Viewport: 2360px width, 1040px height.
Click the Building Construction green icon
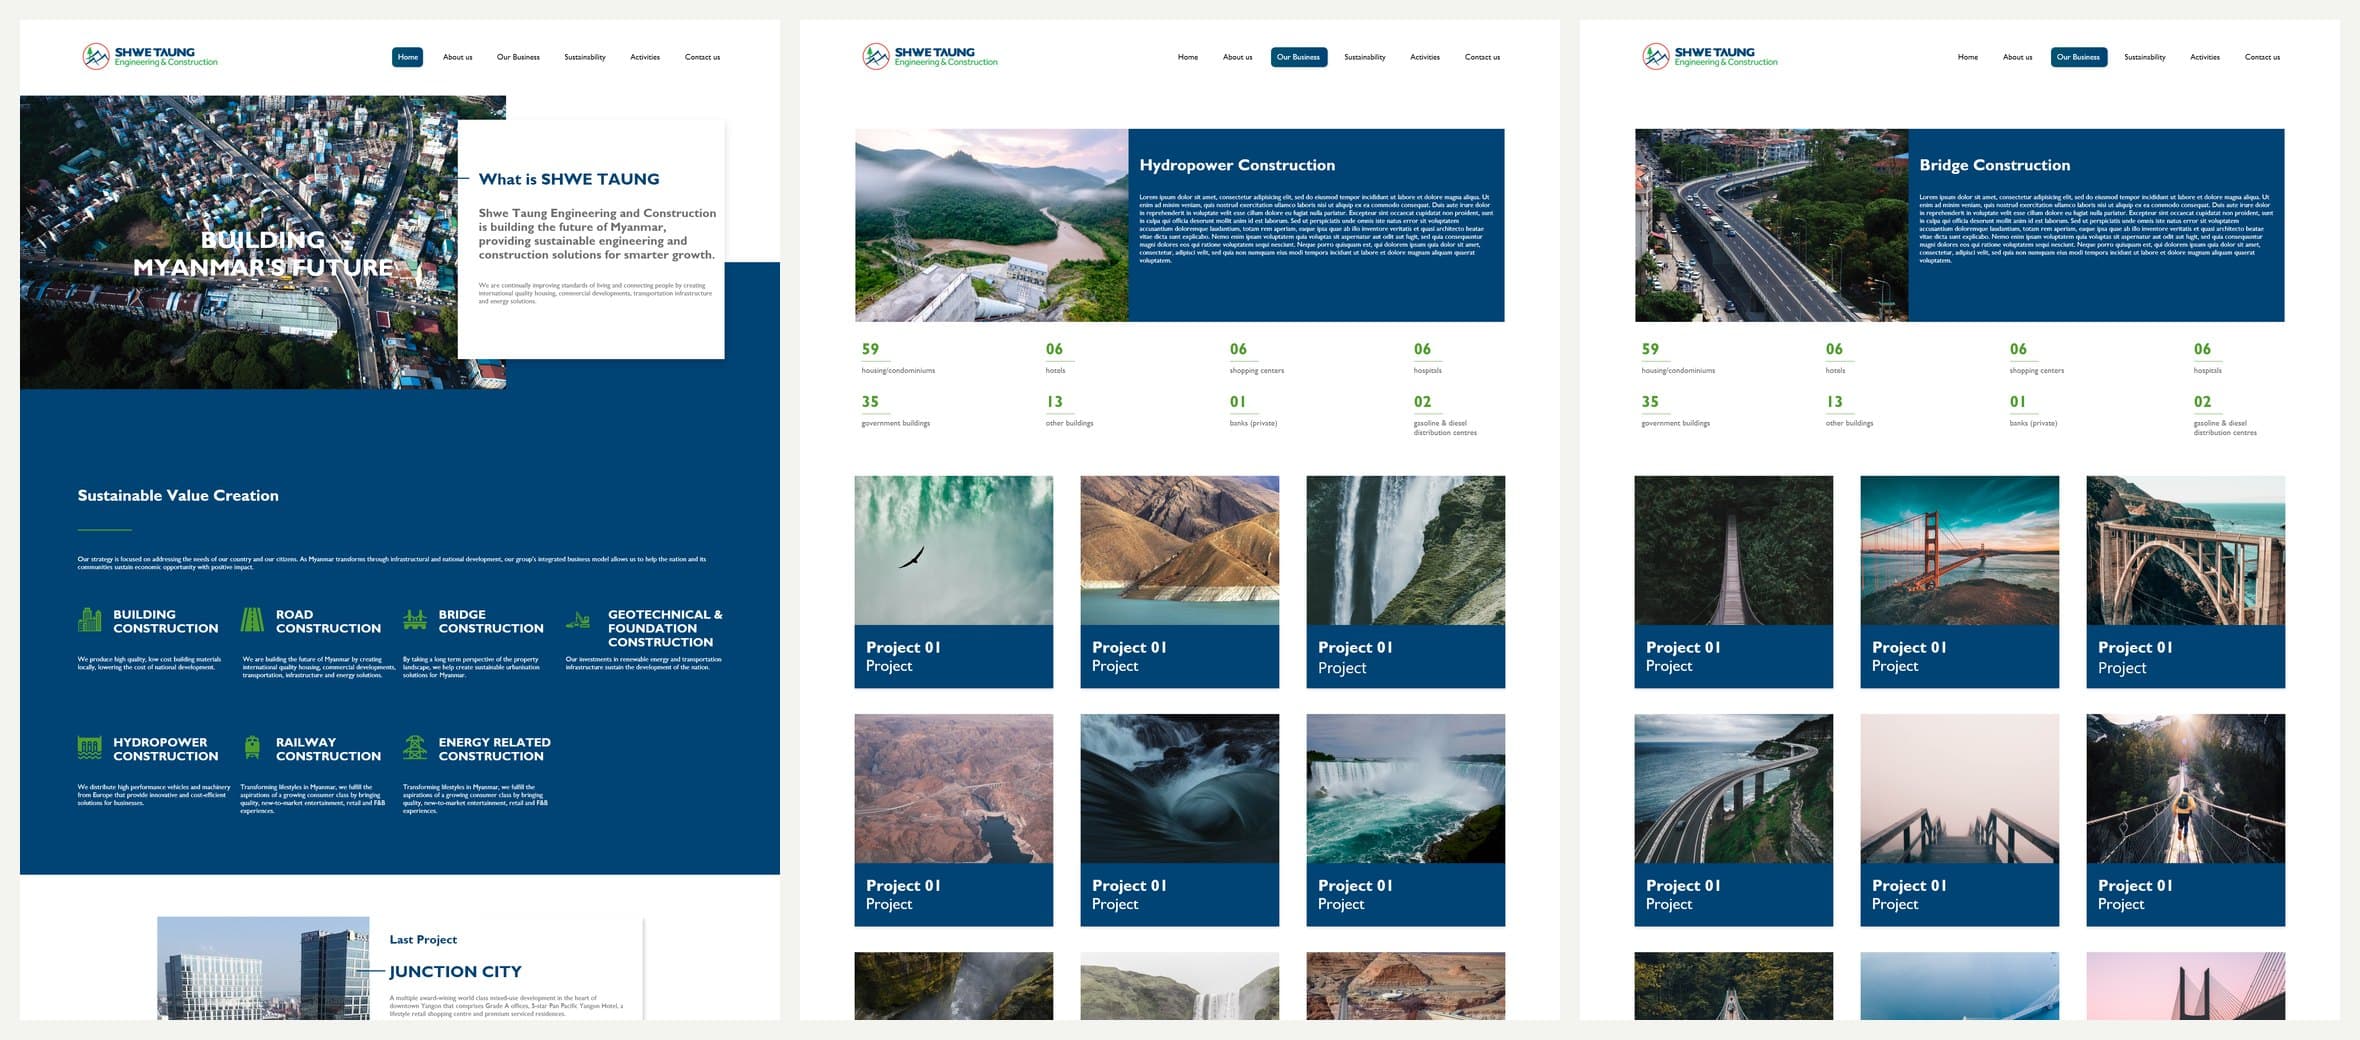point(90,620)
